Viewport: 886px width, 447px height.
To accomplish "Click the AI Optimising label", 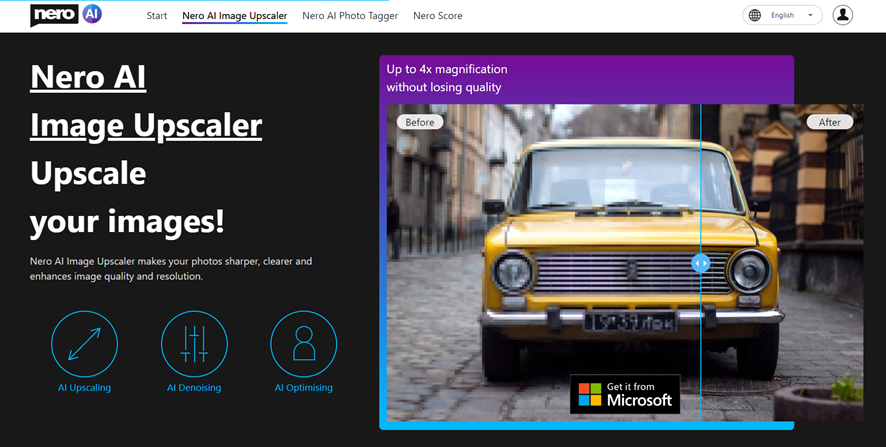I will 303,388.
